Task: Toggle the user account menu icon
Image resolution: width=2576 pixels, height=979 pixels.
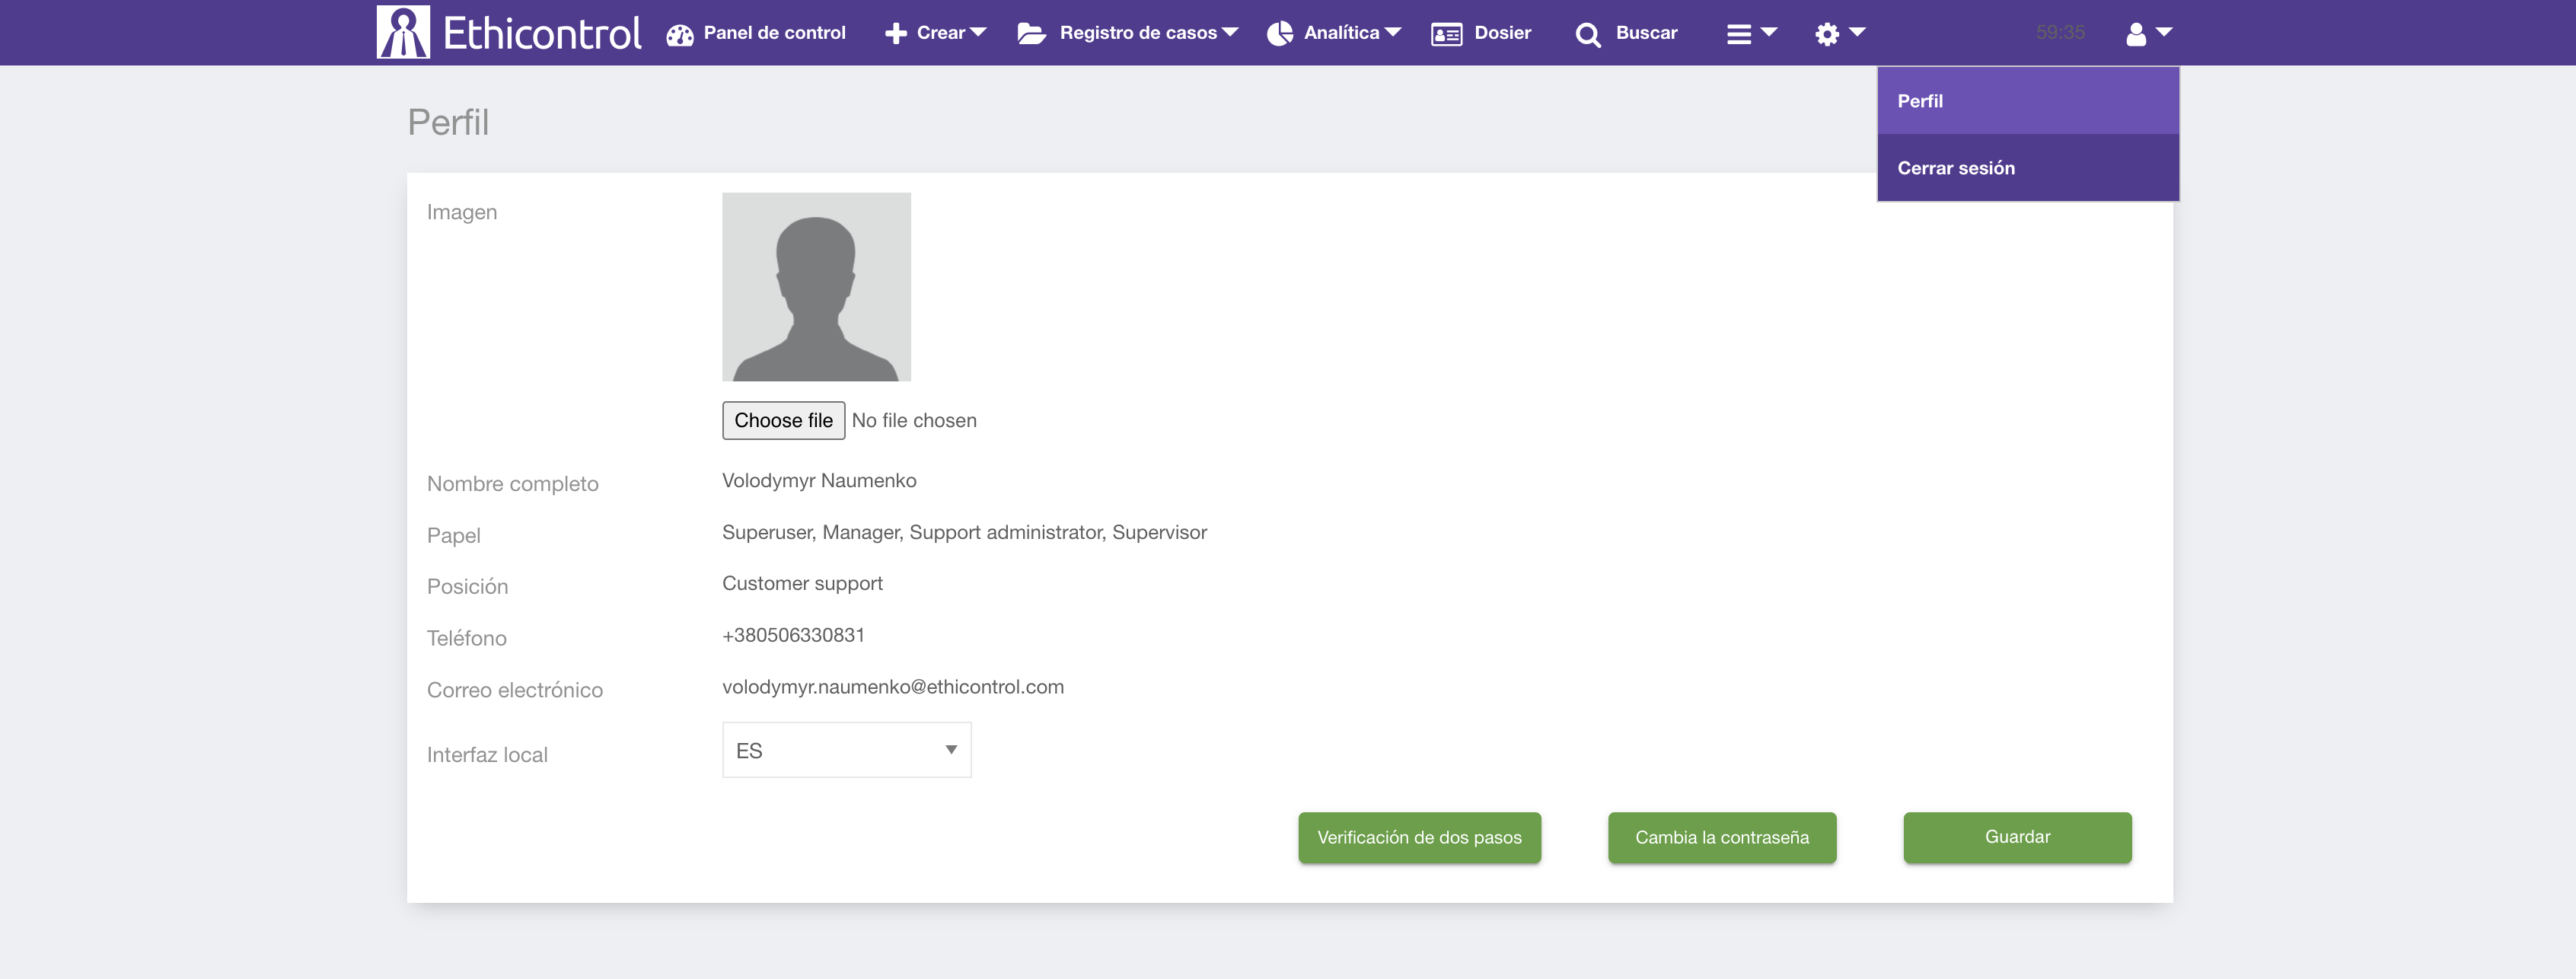Action: (x=2136, y=34)
